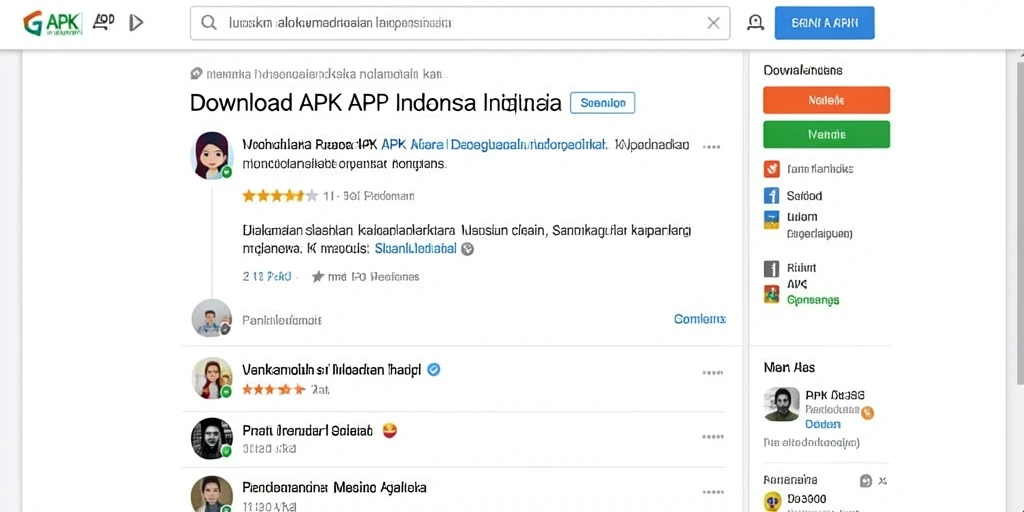The height and width of the screenshot is (512, 1024).
Task: Open avatar of the Pnatt post
Action: point(212,438)
